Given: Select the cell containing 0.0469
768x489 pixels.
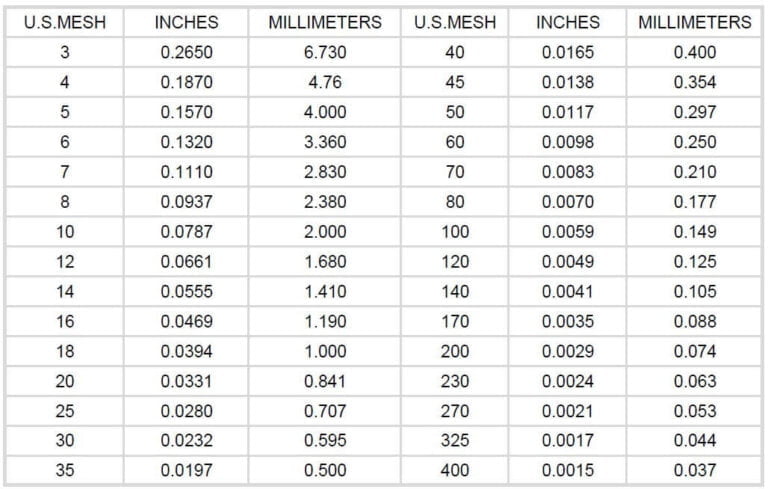Looking at the screenshot, I should (186, 321).
